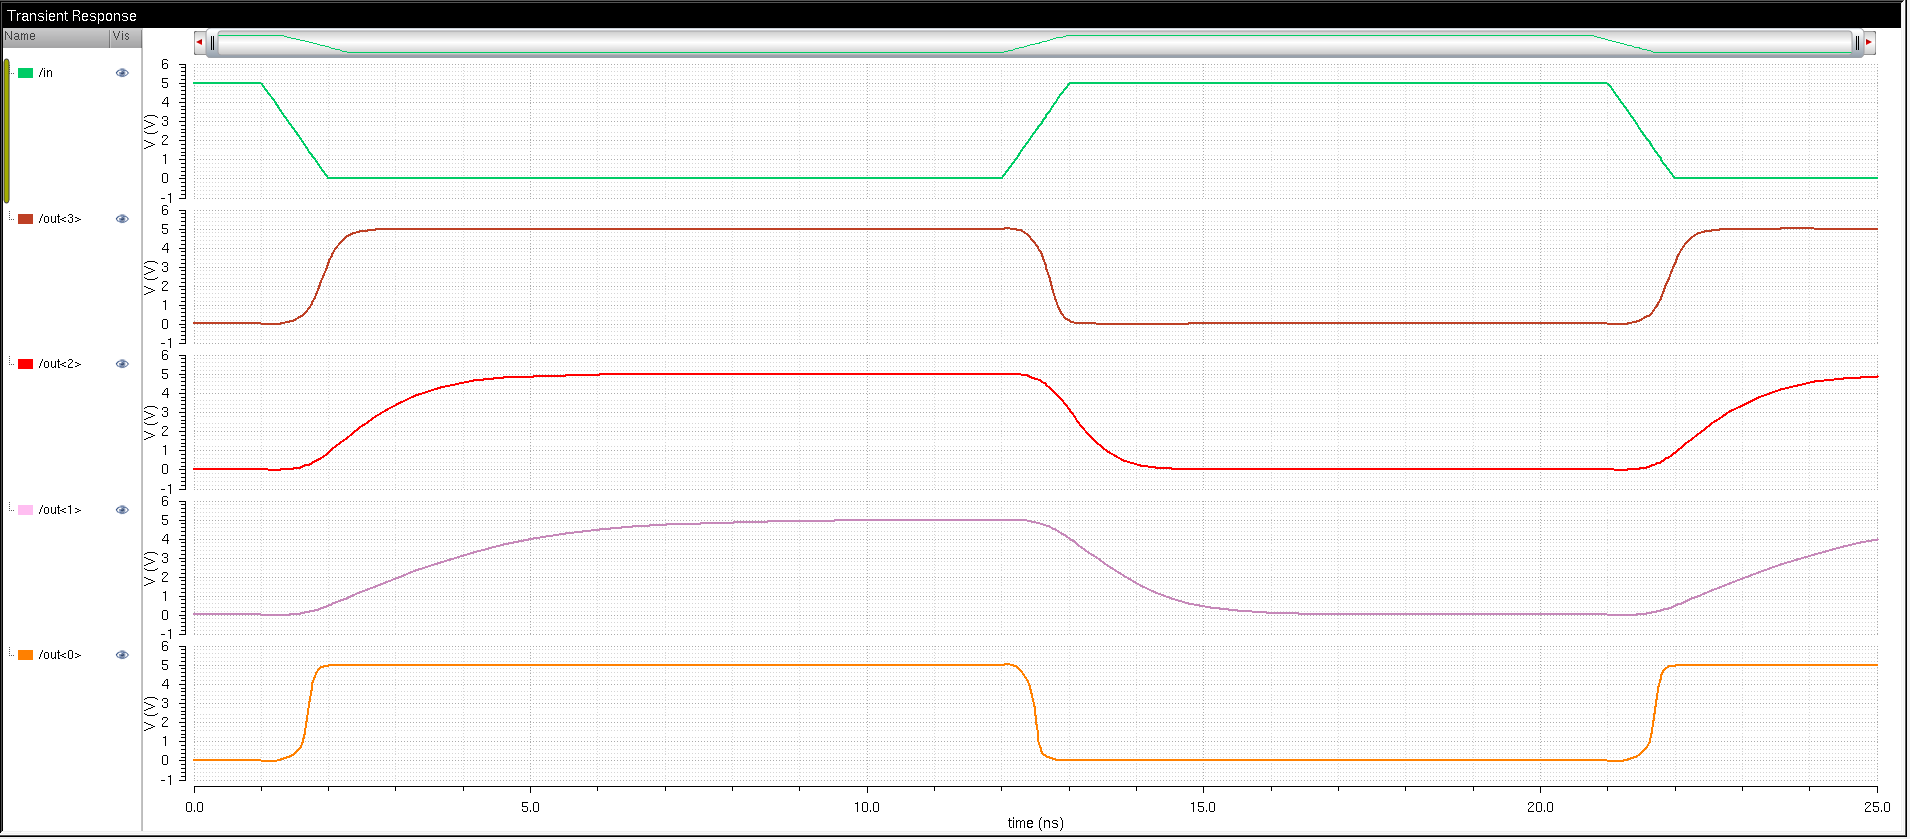Image resolution: width=1910 pixels, height=839 pixels.
Task: Select the /out<2> signal name
Action: [x=60, y=364]
